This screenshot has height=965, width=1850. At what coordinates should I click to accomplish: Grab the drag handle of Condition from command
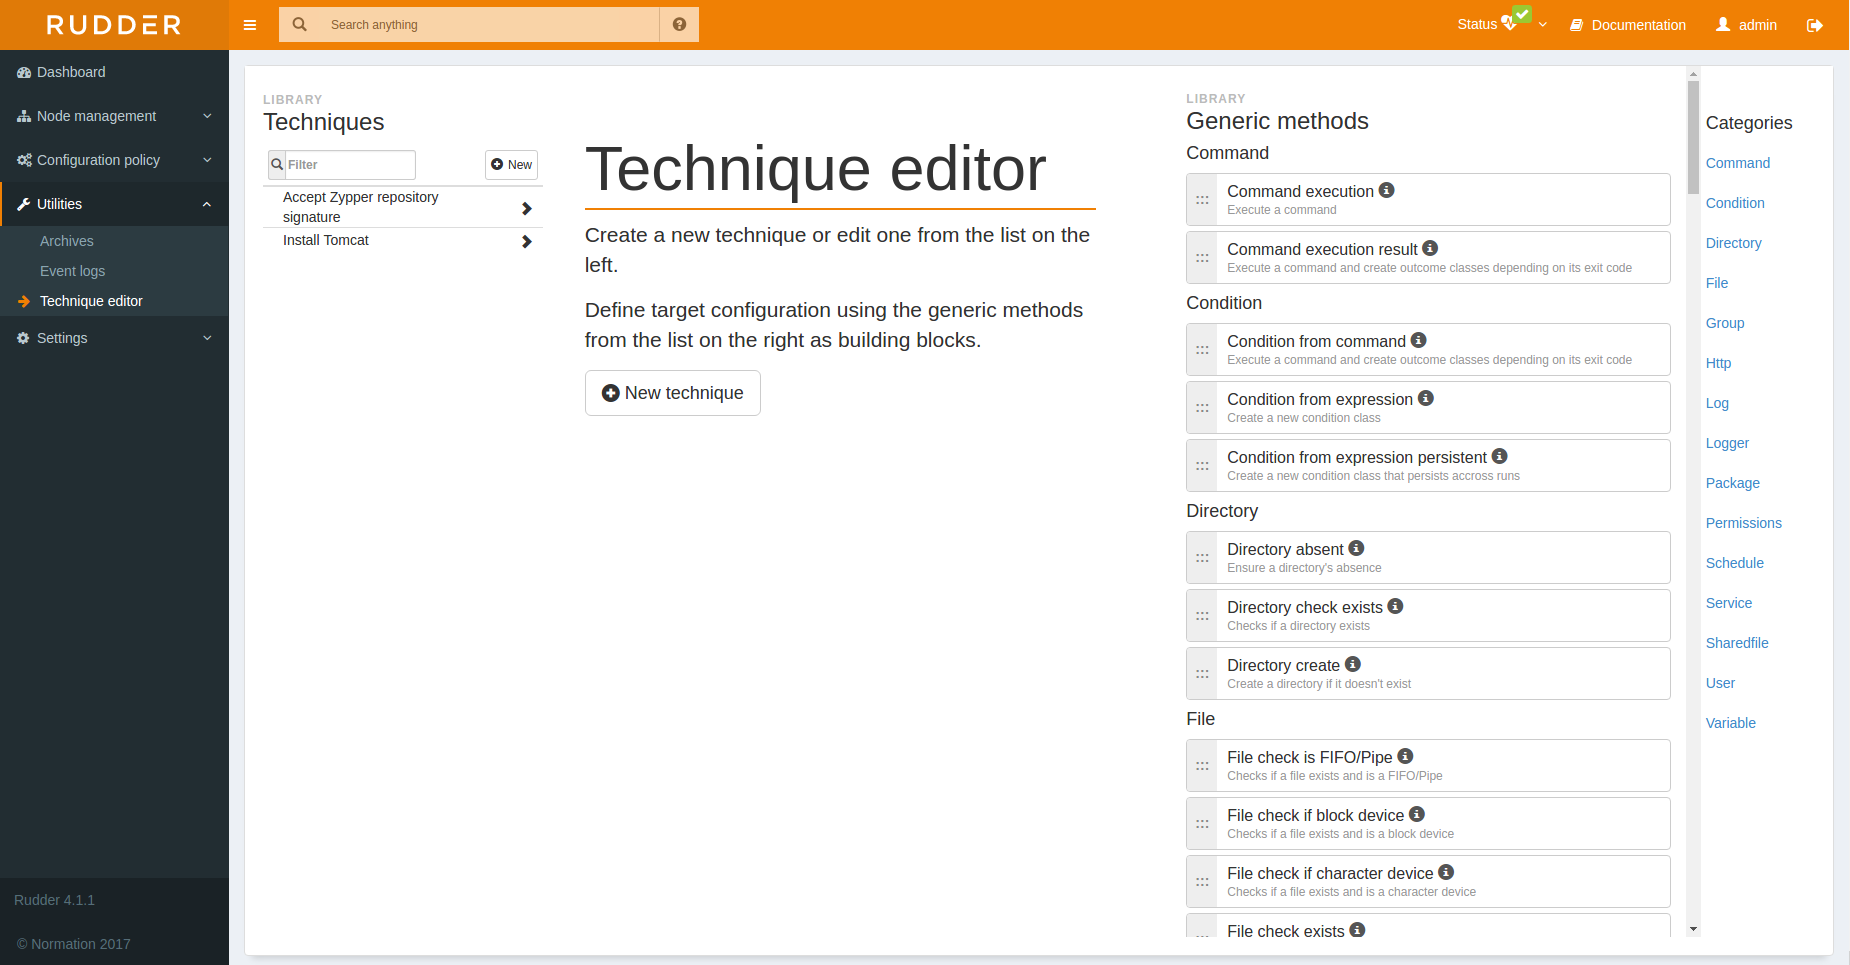coord(1202,350)
